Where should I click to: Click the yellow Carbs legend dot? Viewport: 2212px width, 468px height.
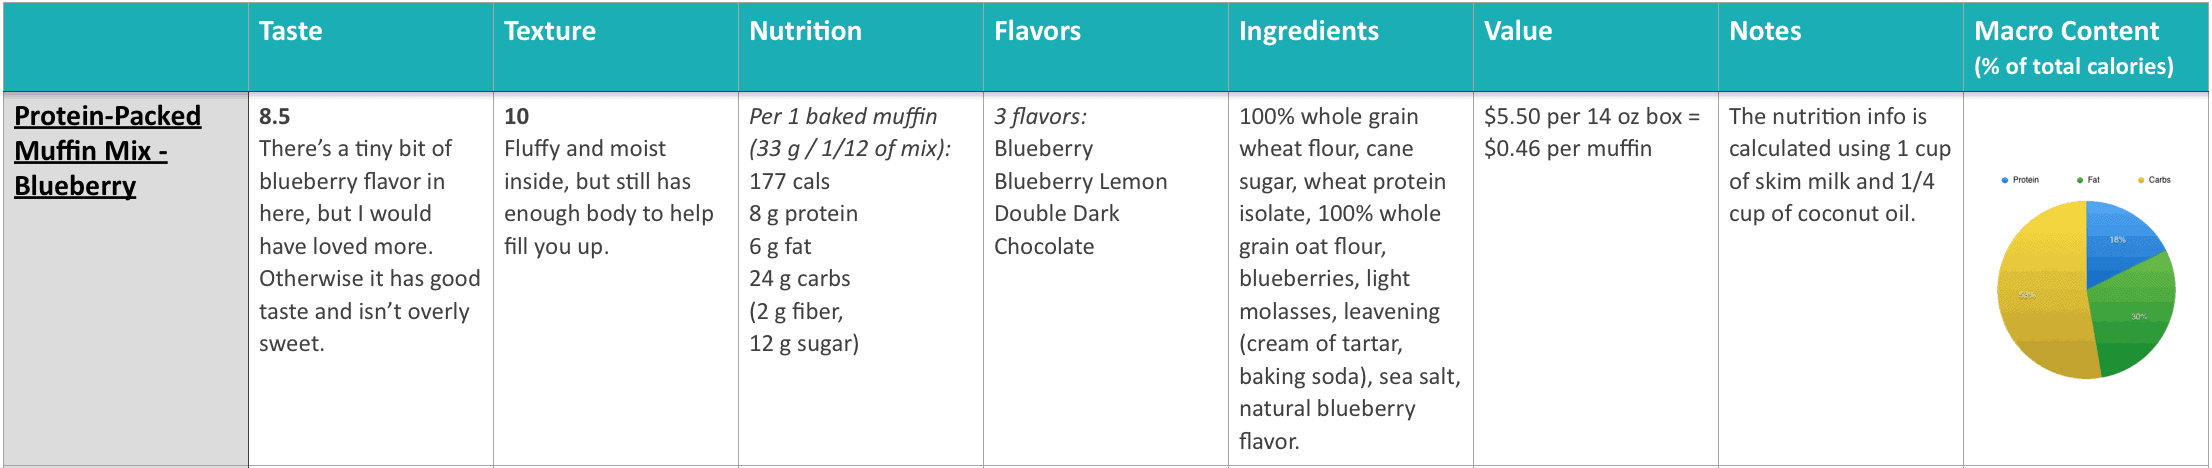(x=2141, y=180)
